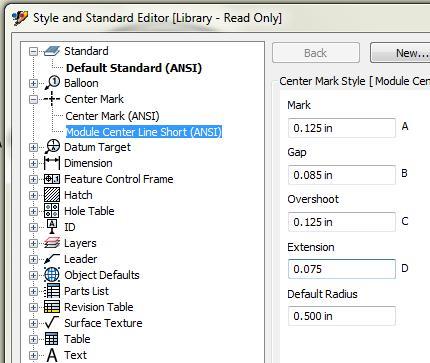Click the Datum Target icon
Viewport: 430px width, 363px height.
[x=52, y=147]
